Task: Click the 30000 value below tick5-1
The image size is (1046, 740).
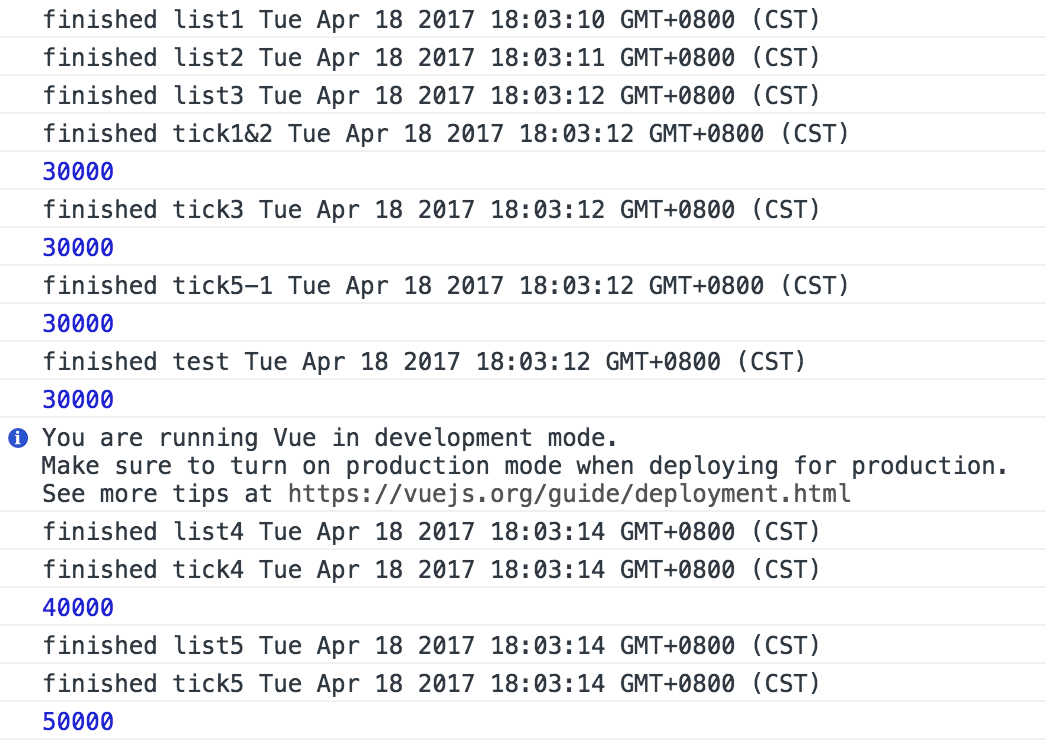Action: (78, 324)
